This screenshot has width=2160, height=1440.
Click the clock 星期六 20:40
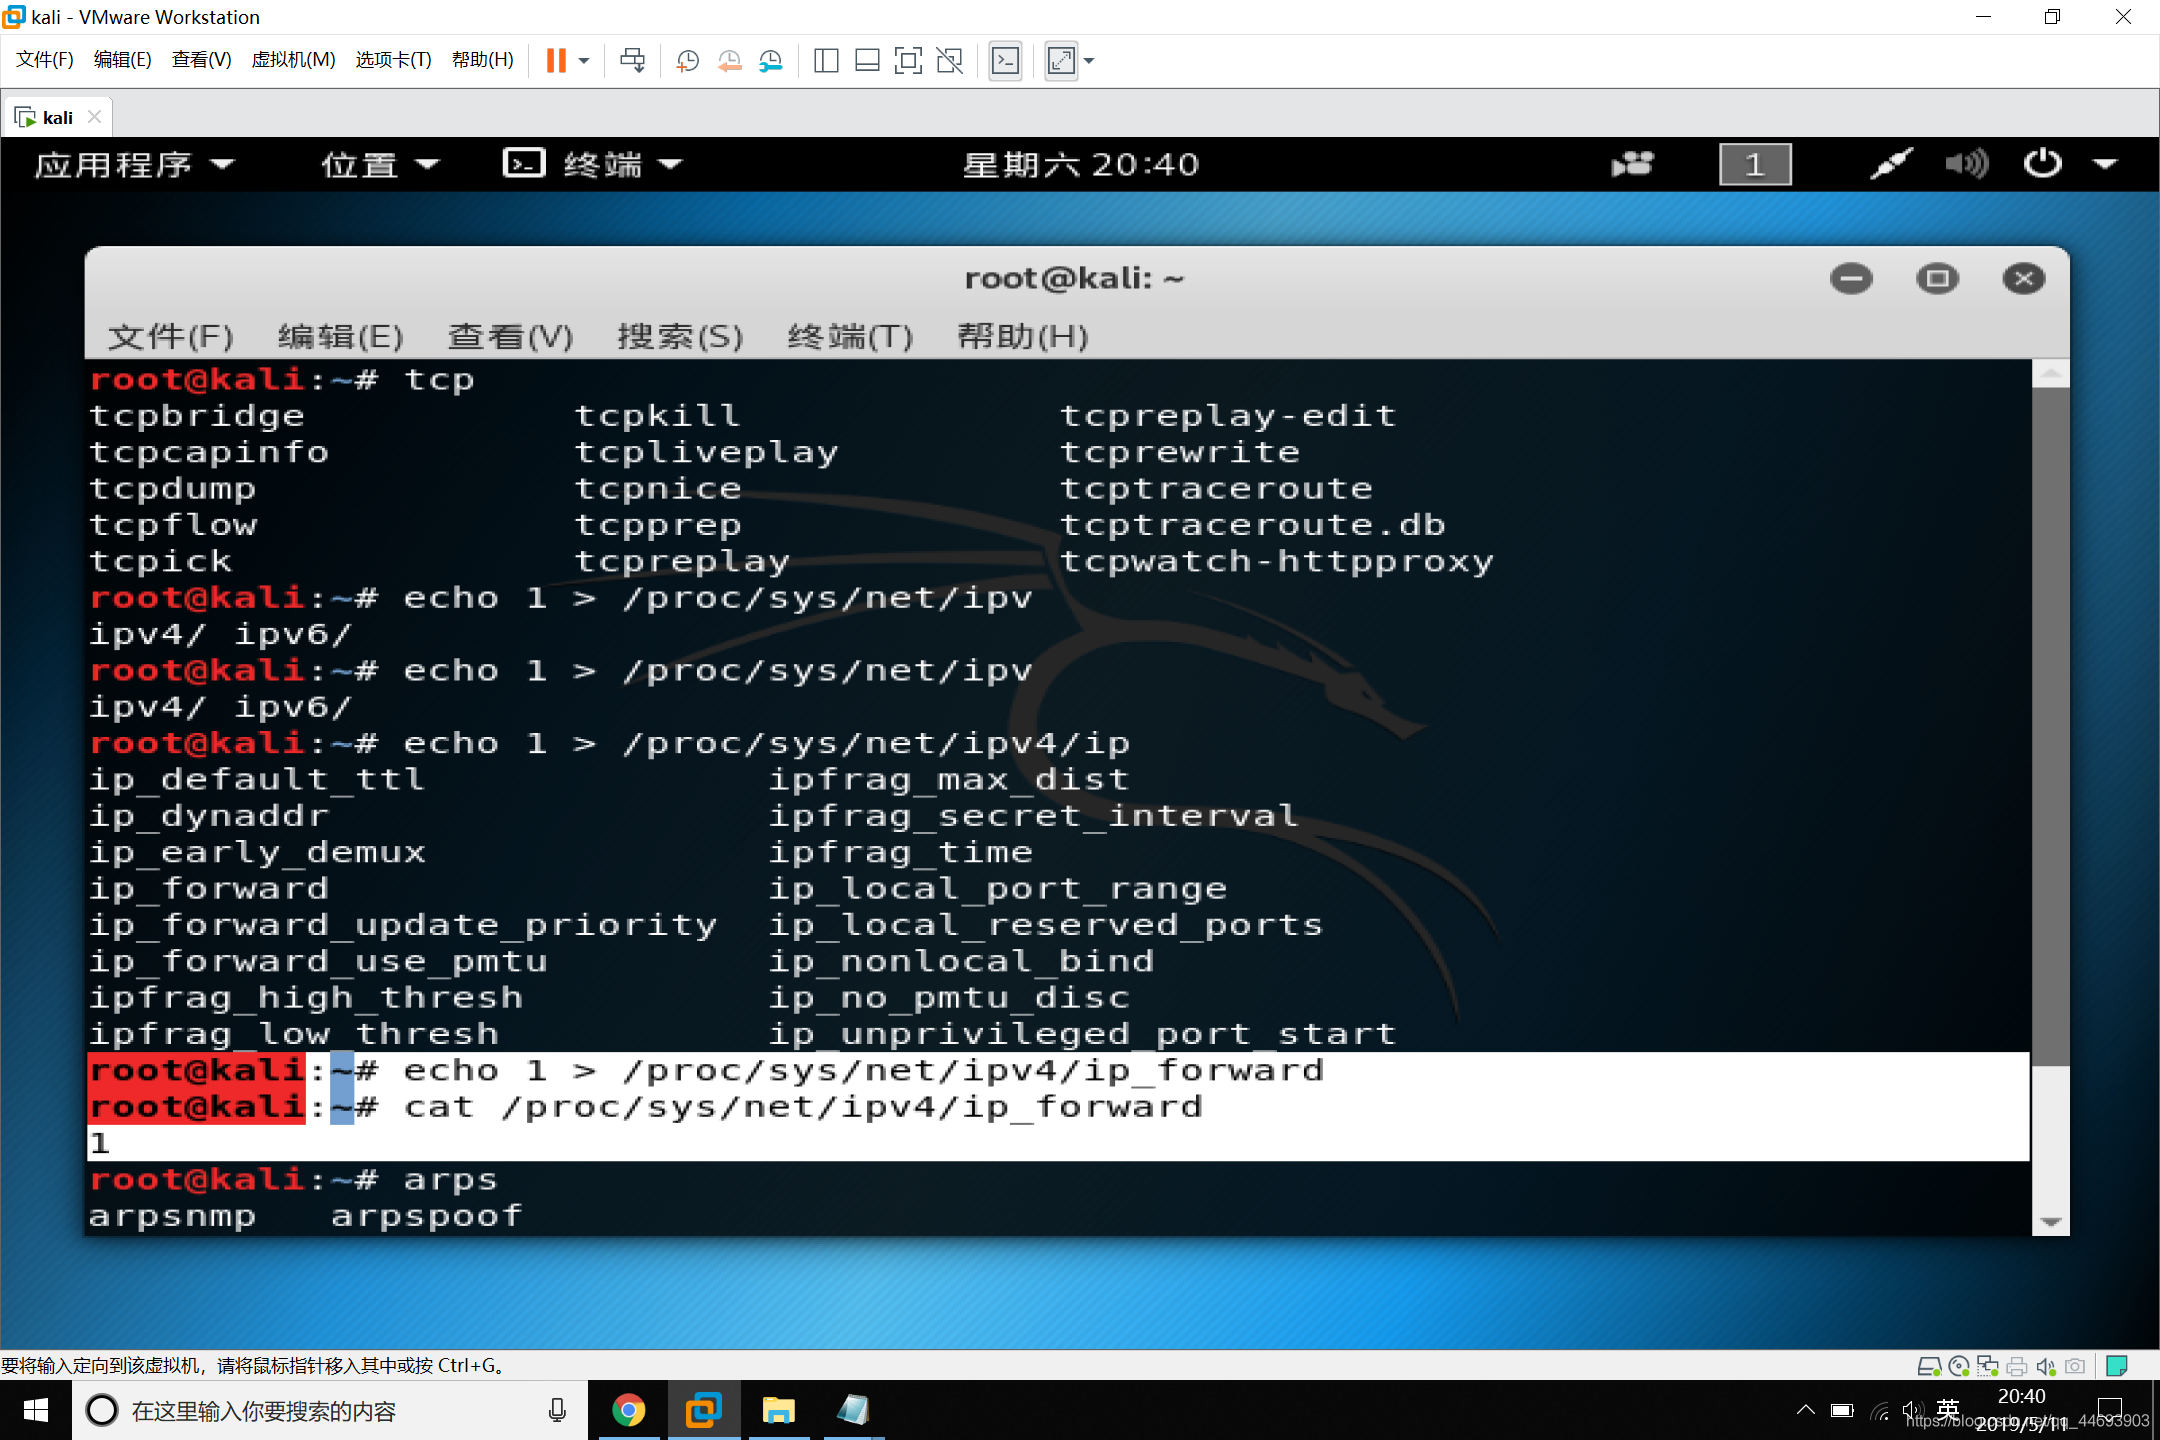coord(1080,164)
